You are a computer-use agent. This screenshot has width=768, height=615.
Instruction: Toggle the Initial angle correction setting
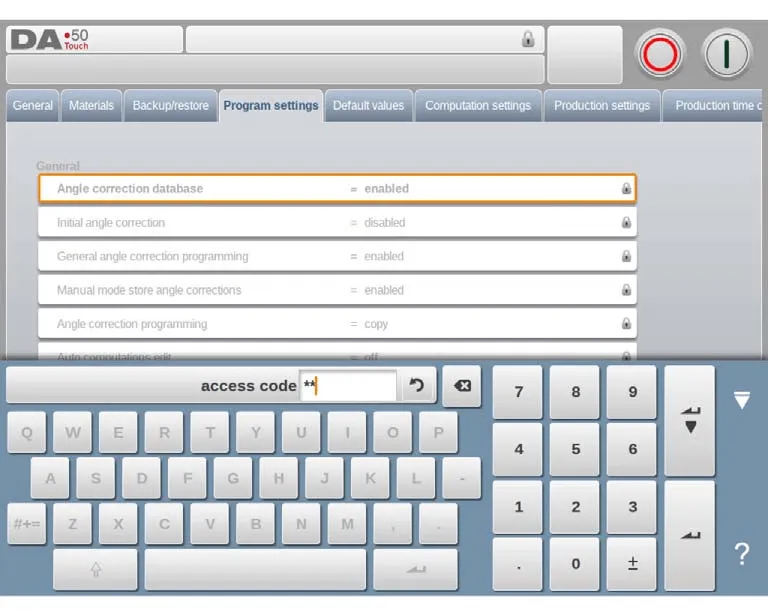336,223
